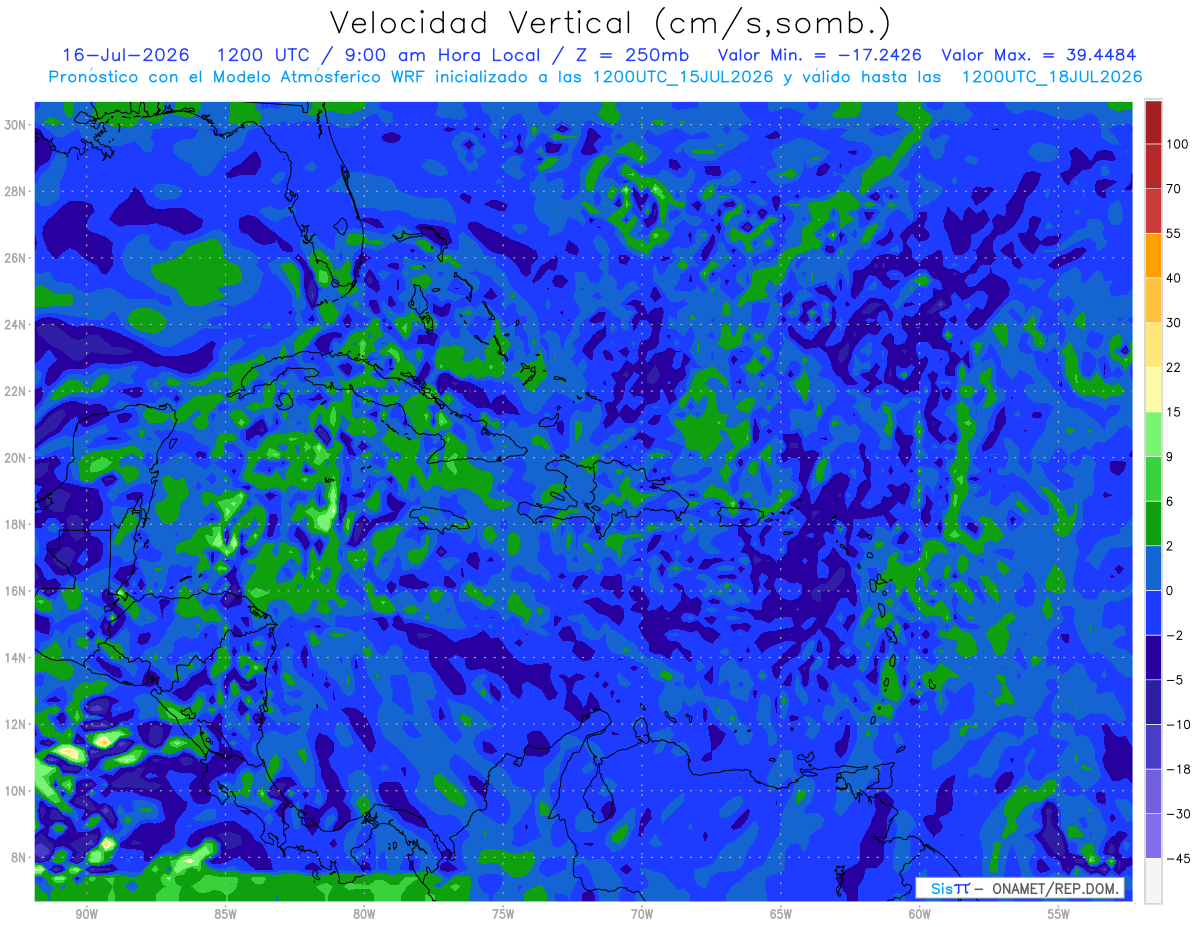Click the latitude label "18N"
The image size is (1200, 927).
16,525
